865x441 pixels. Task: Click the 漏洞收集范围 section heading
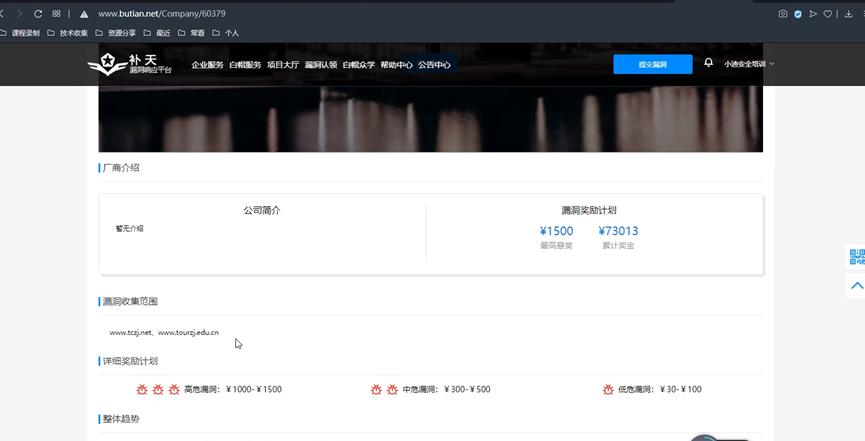click(130, 301)
